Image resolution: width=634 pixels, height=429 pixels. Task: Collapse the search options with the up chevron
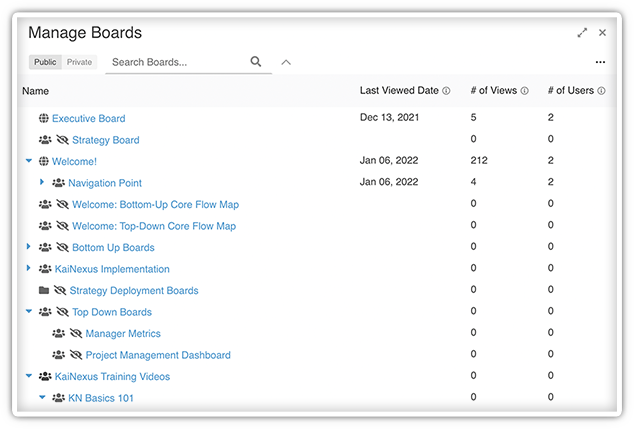tap(286, 62)
